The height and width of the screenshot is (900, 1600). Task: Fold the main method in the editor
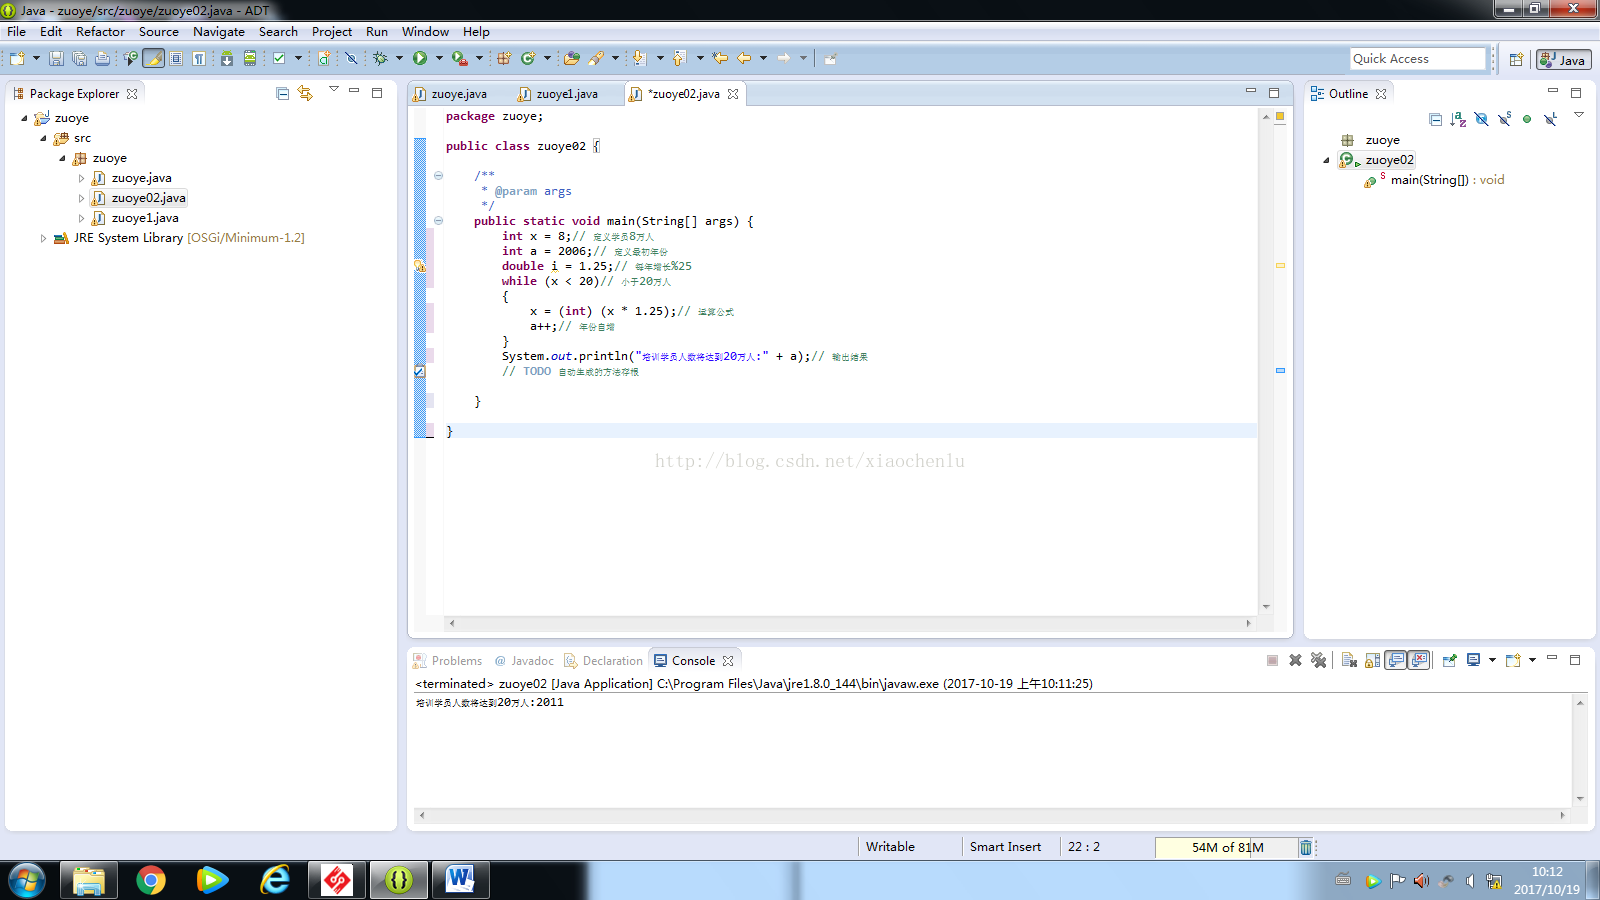click(x=438, y=221)
